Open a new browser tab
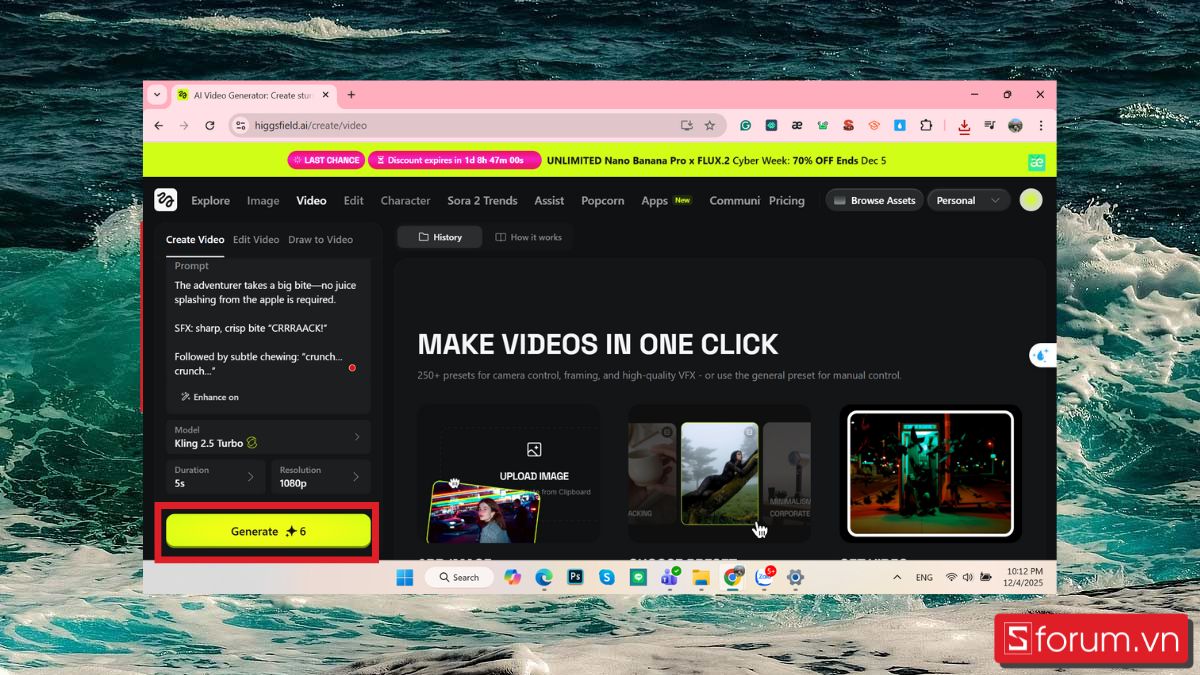This screenshot has height=675, width=1200. pos(351,95)
